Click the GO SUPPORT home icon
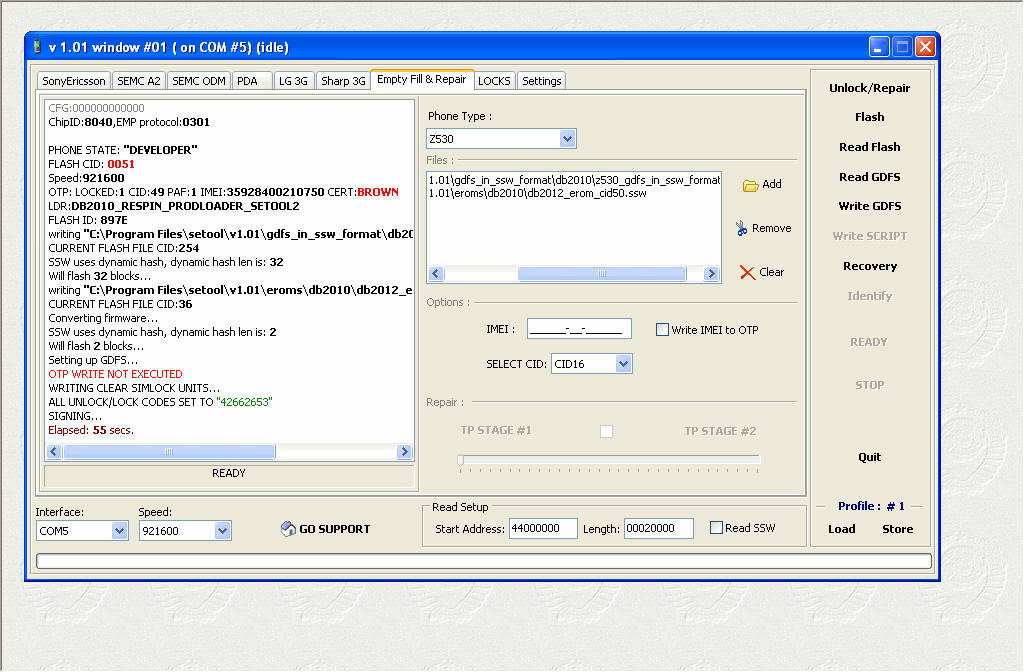 (x=288, y=529)
